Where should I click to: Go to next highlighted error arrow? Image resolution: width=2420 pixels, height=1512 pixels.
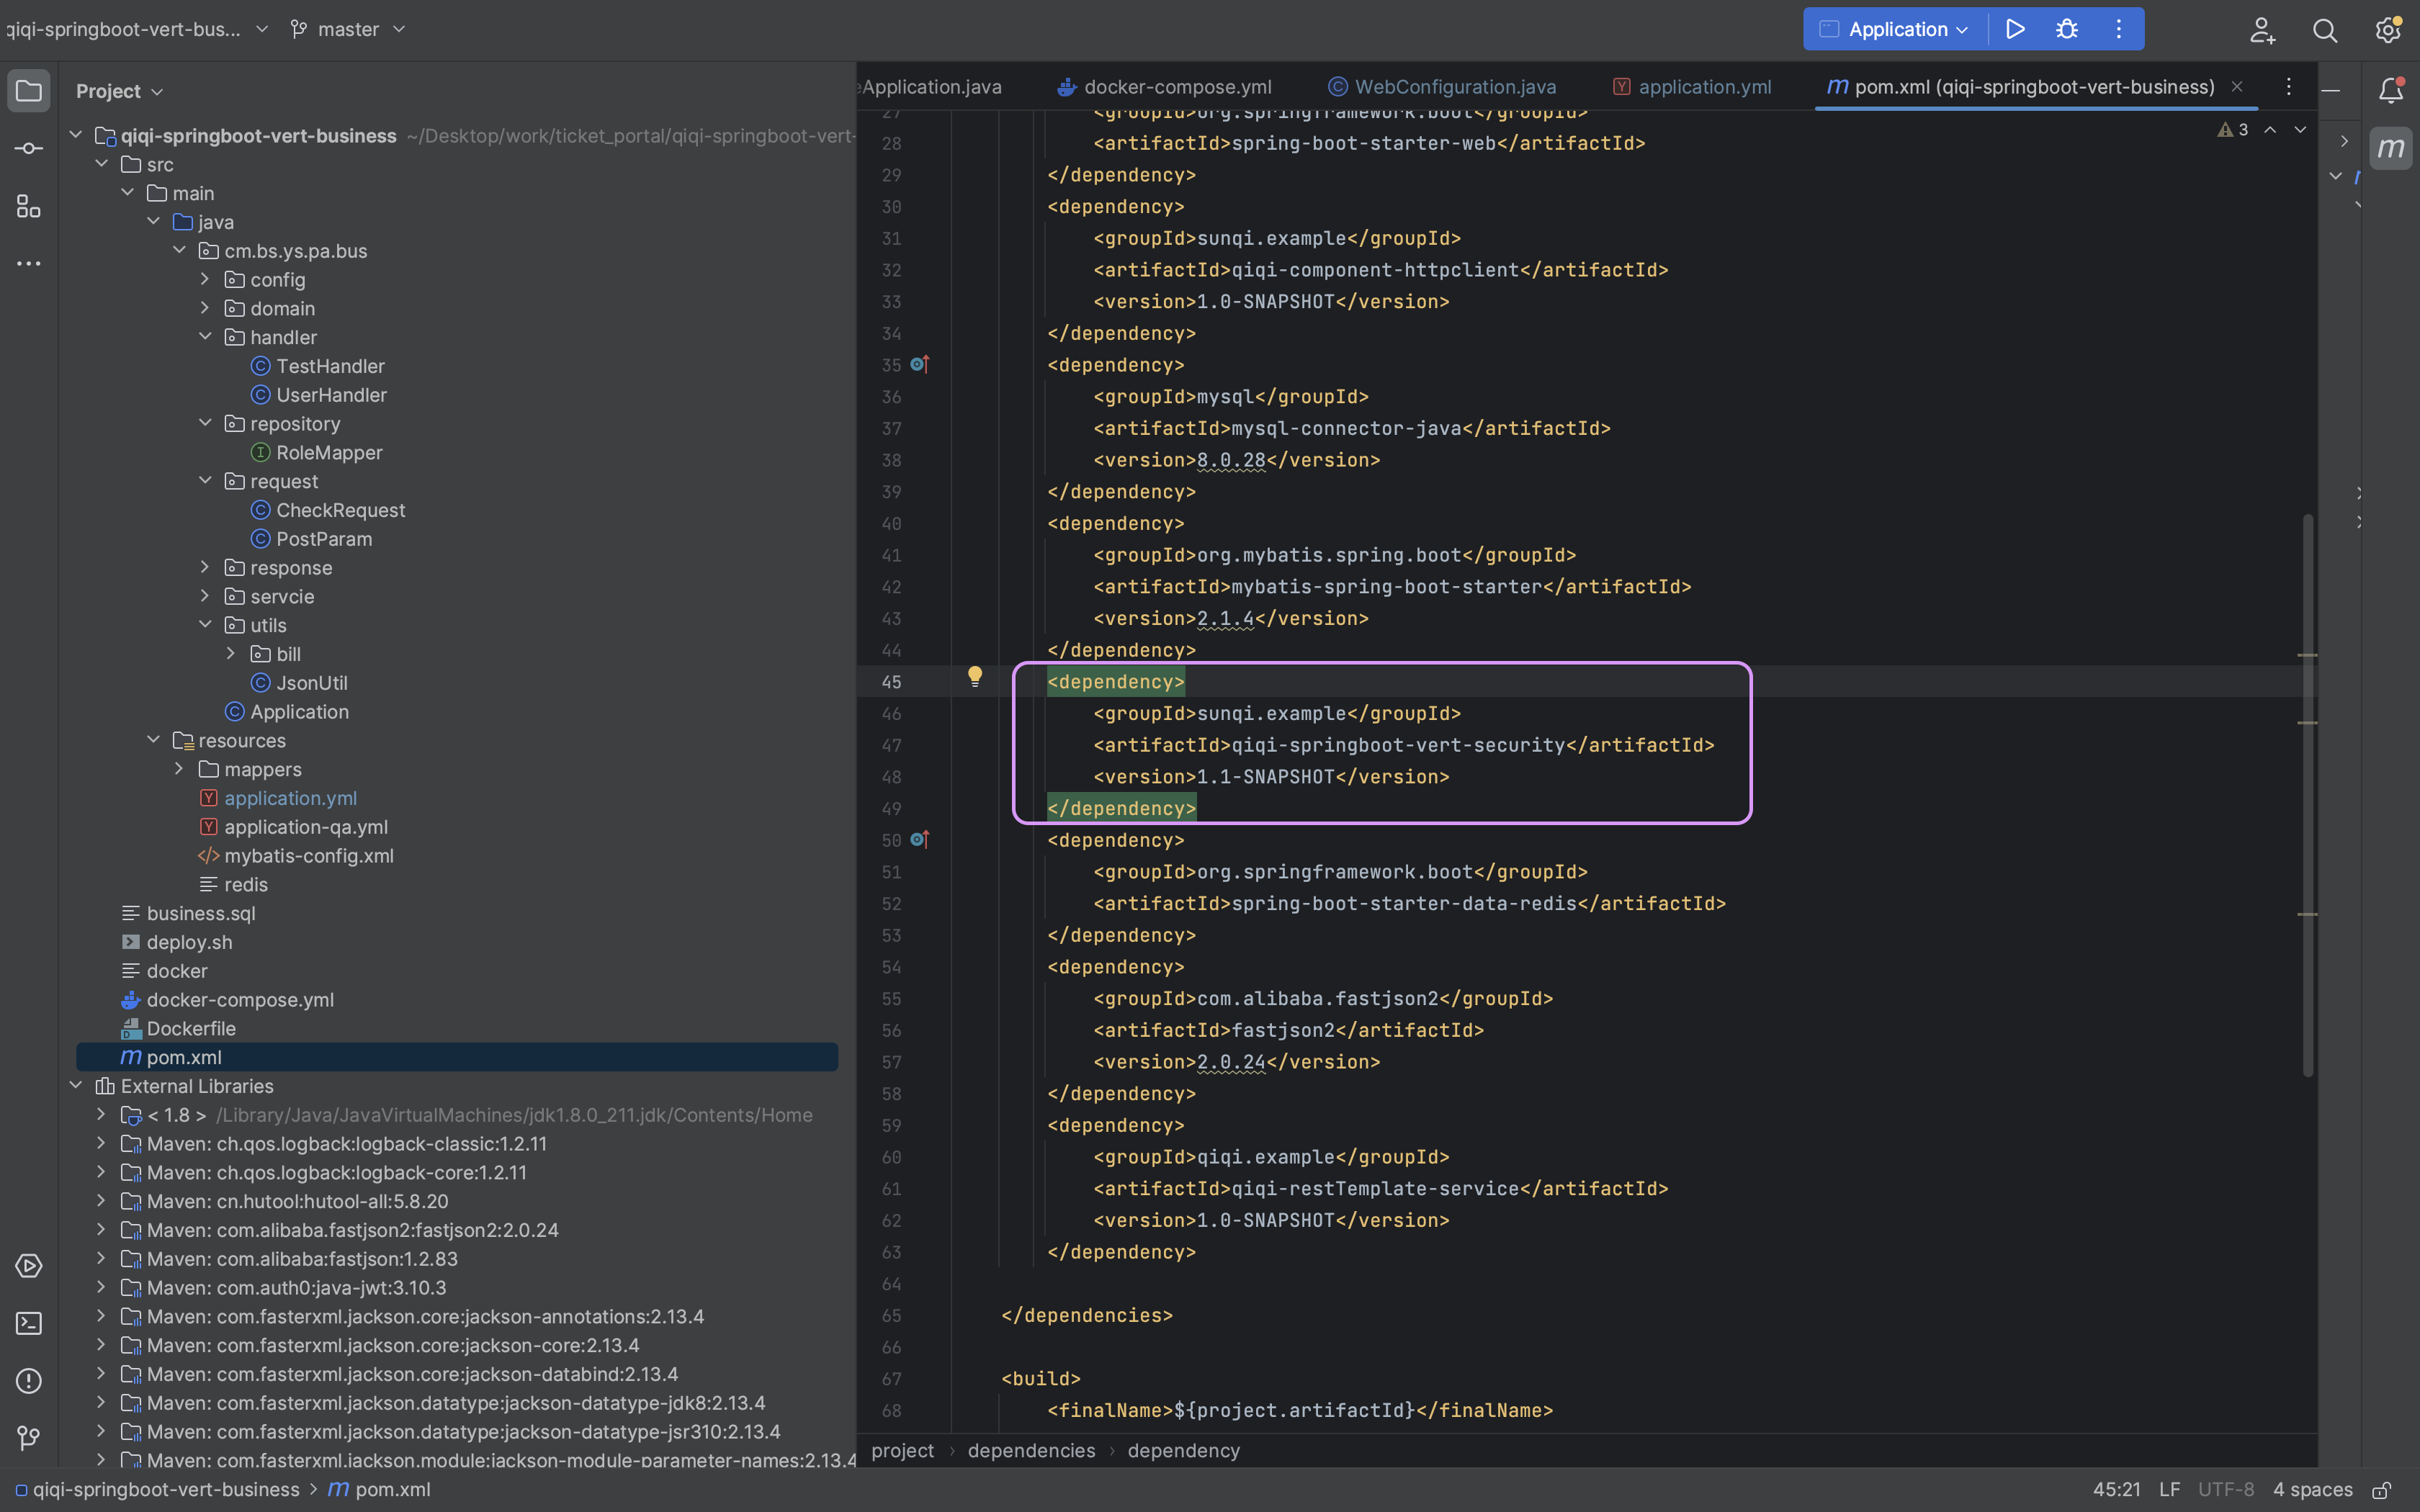(2300, 130)
